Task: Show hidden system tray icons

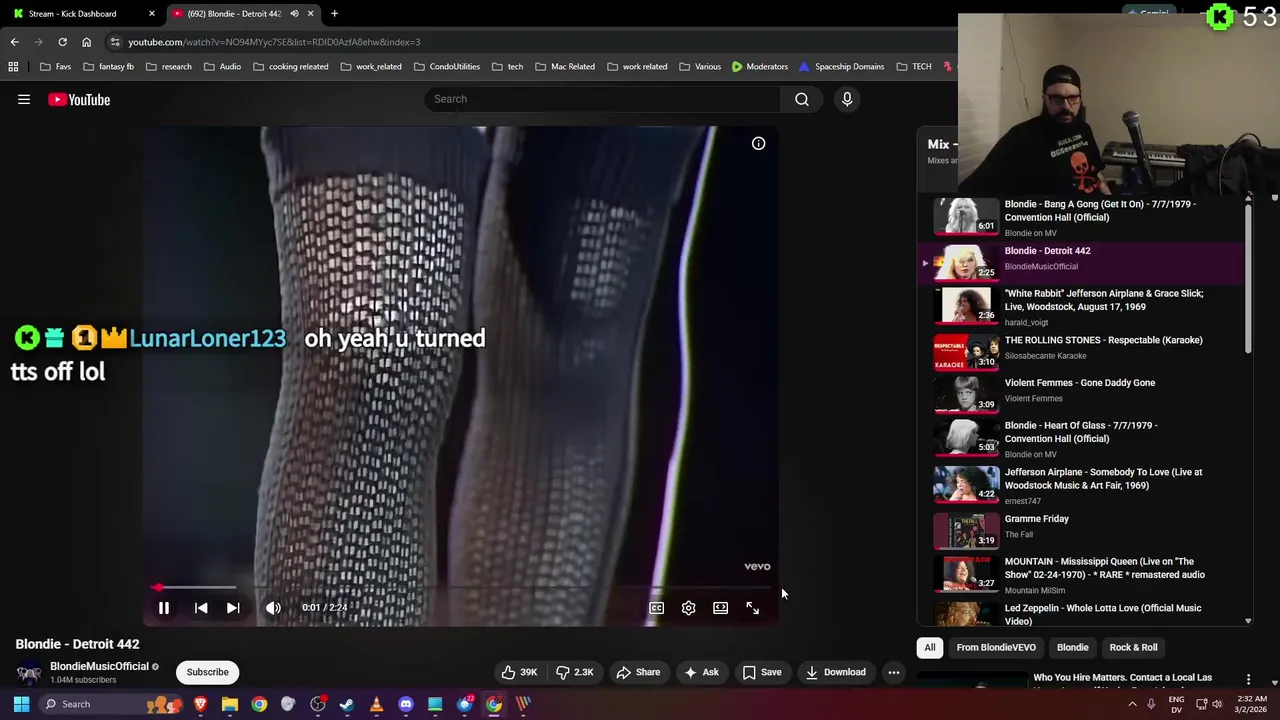Action: point(1132,704)
